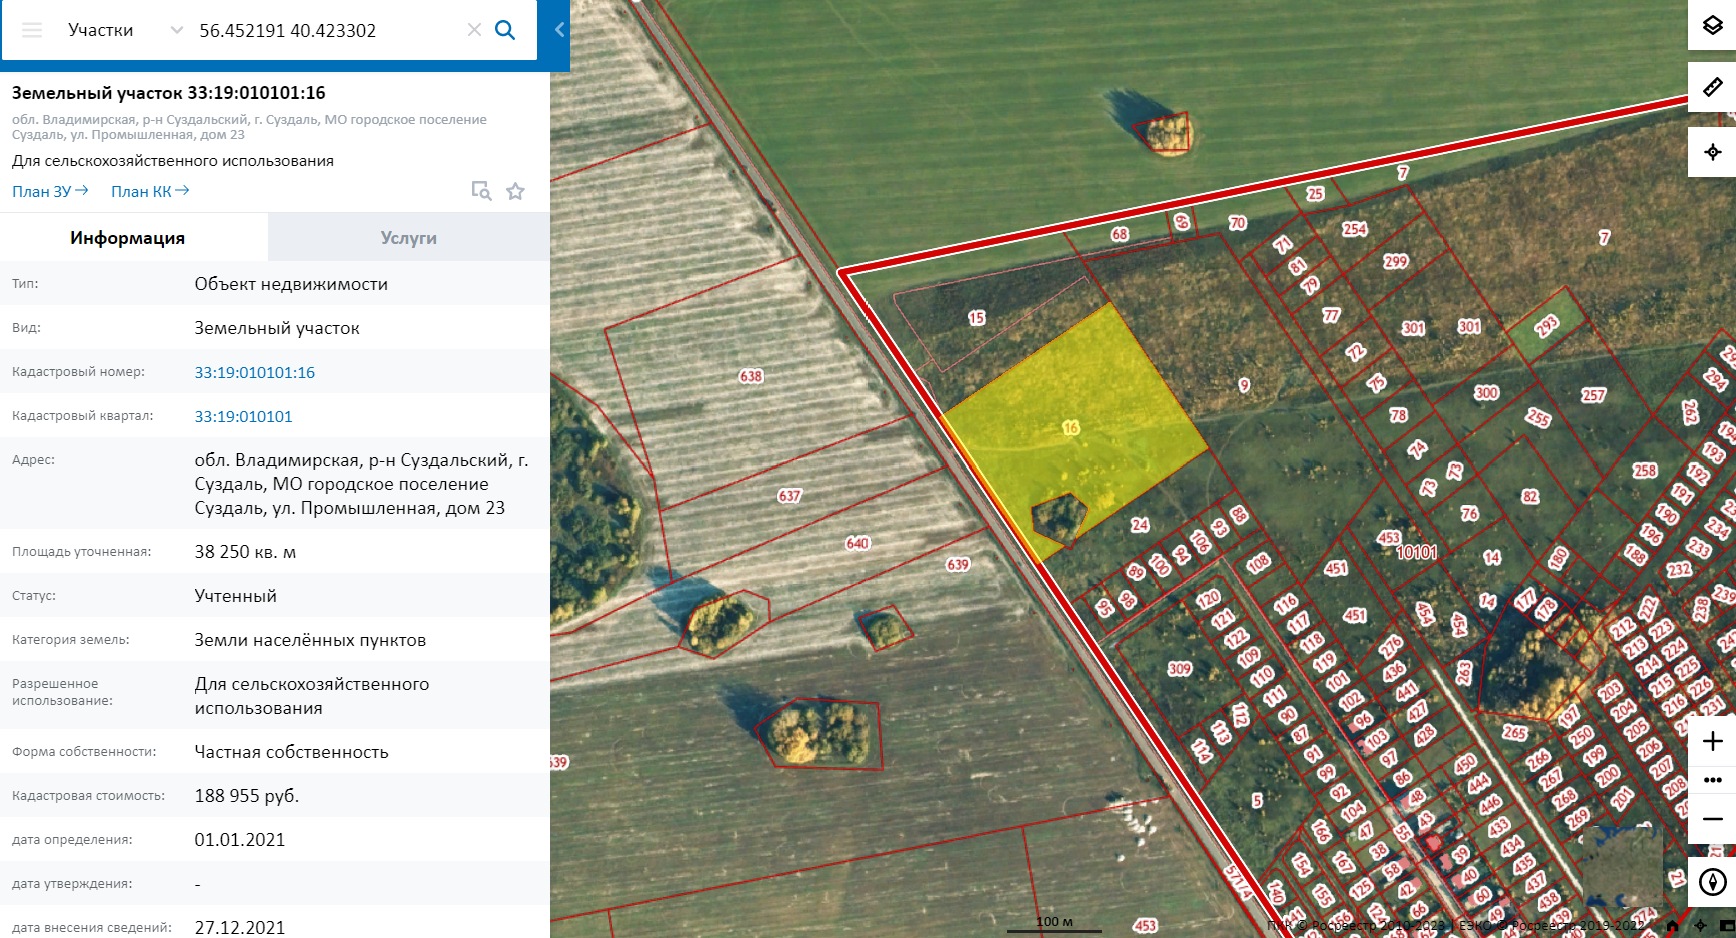The height and width of the screenshot is (938, 1736).
Task: Zoom in with the plus button
Action: pyautogui.click(x=1712, y=741)
